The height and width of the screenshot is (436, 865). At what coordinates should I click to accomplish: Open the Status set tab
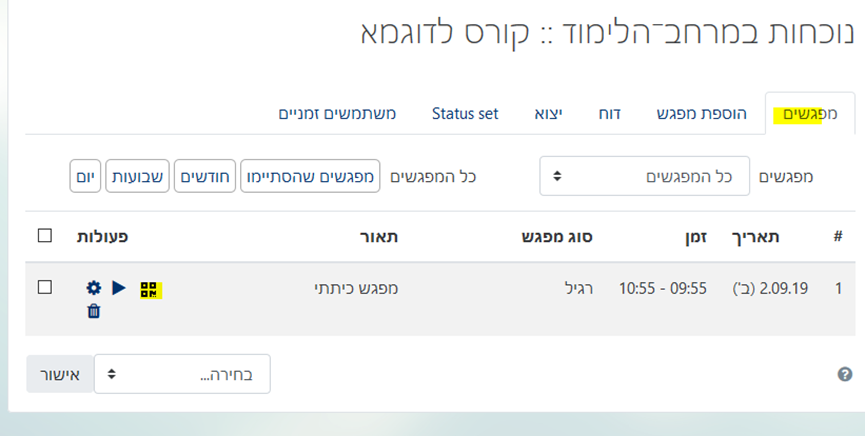465,114
